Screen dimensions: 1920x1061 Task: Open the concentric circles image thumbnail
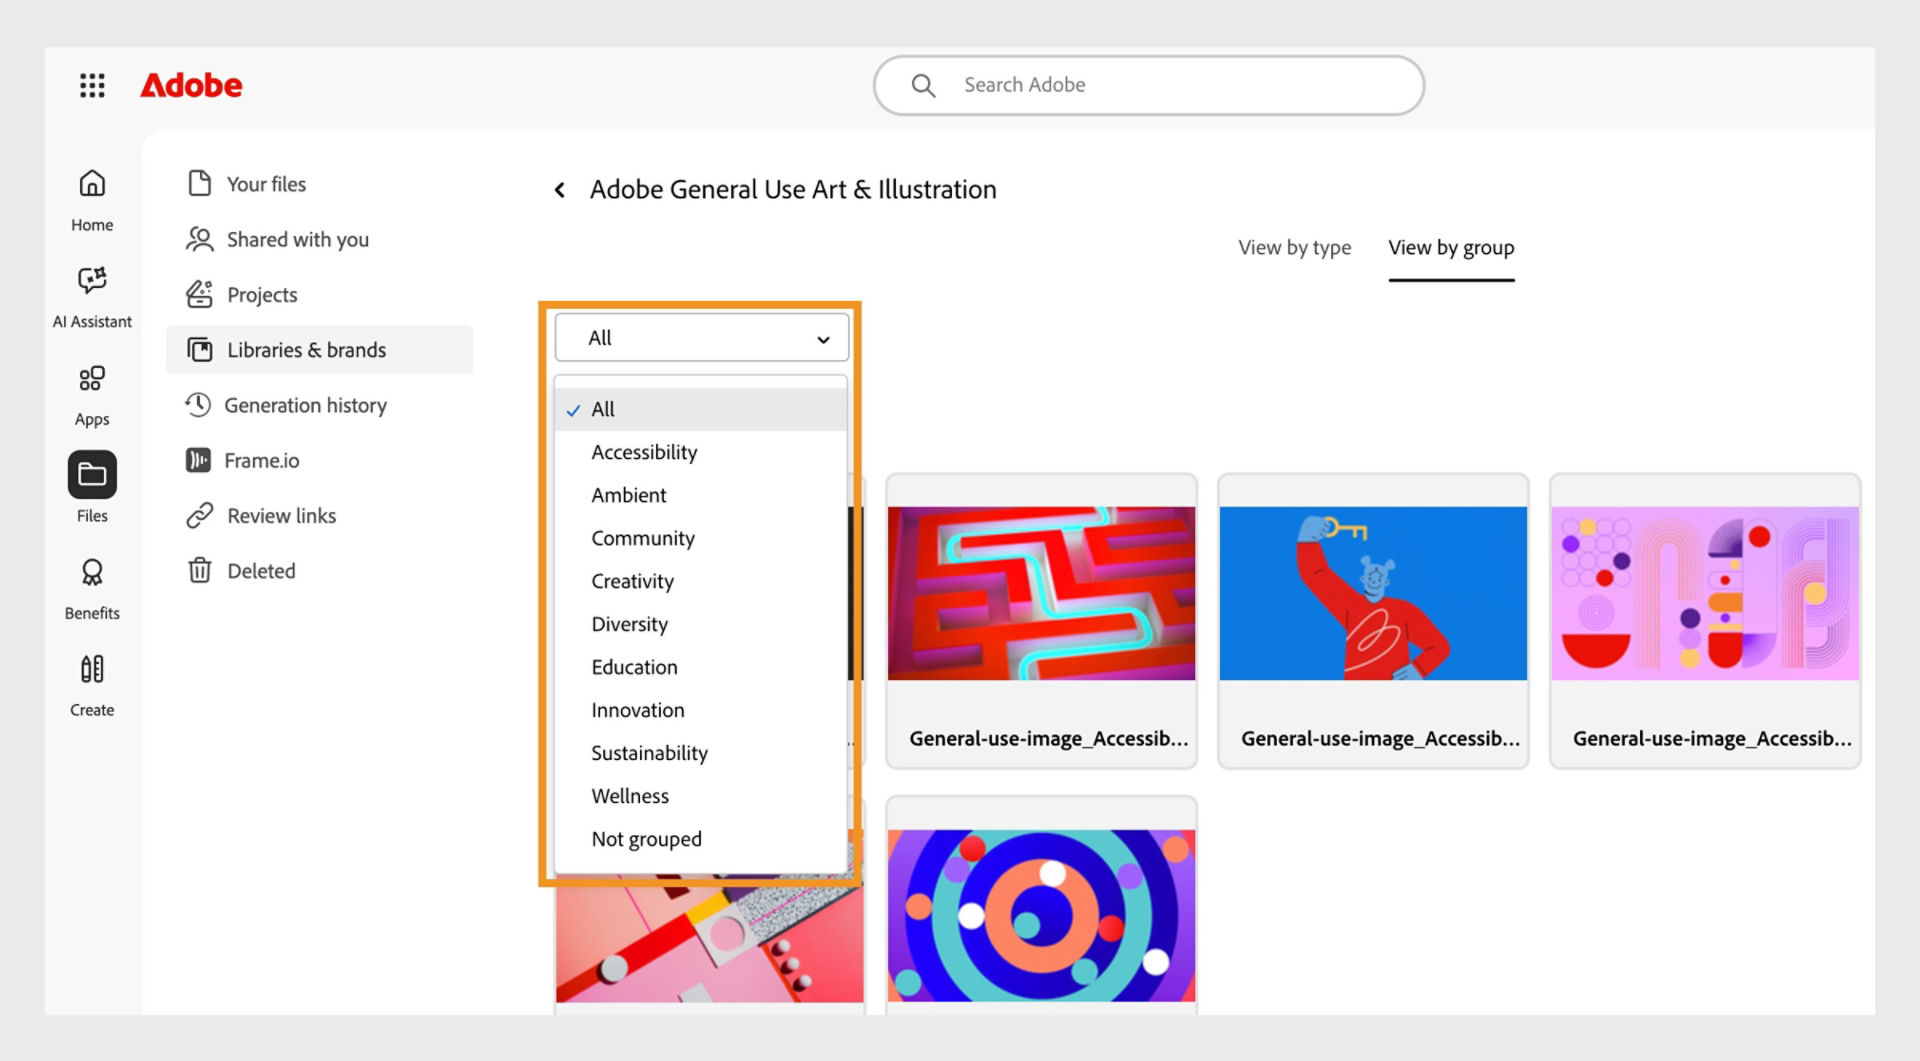1041,915
